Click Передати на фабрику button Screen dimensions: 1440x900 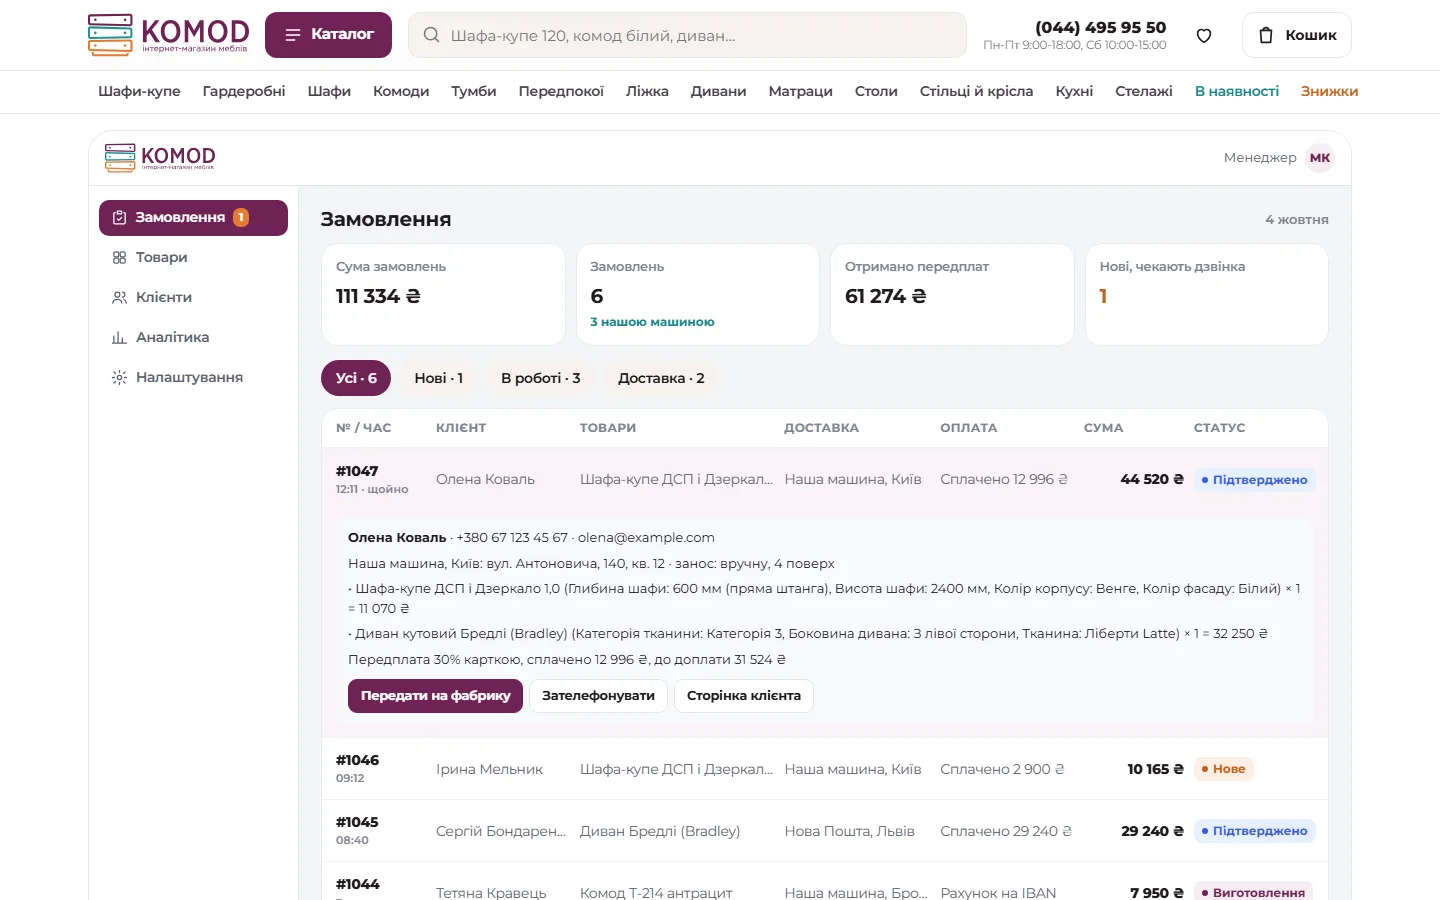tap(435, 696)
